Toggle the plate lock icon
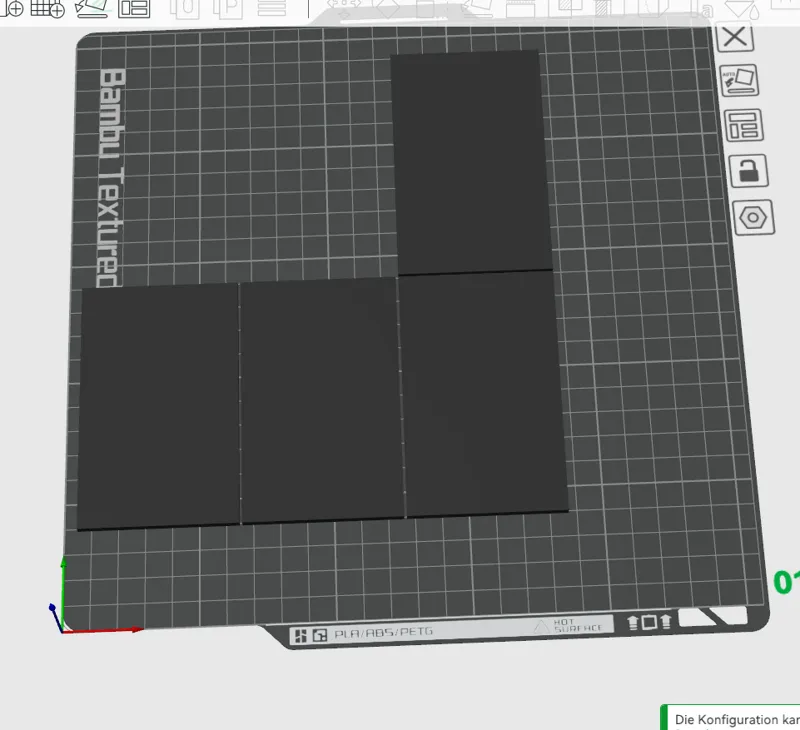800x730 pixels. [x=748, y=171]
